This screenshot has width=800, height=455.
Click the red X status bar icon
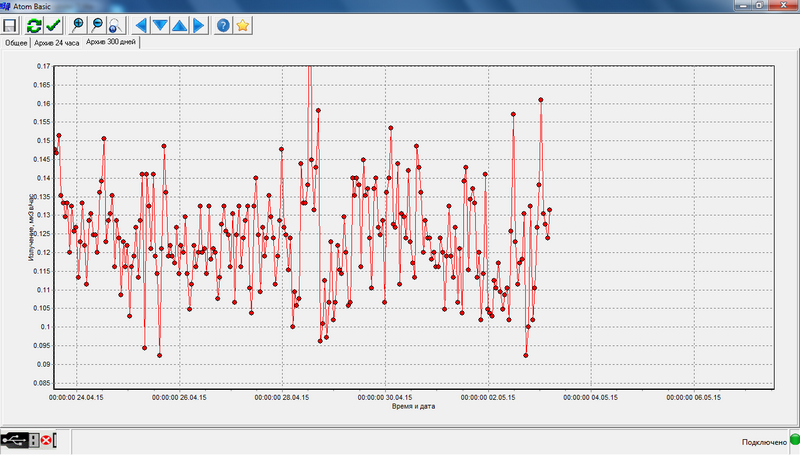coord(46,440)
